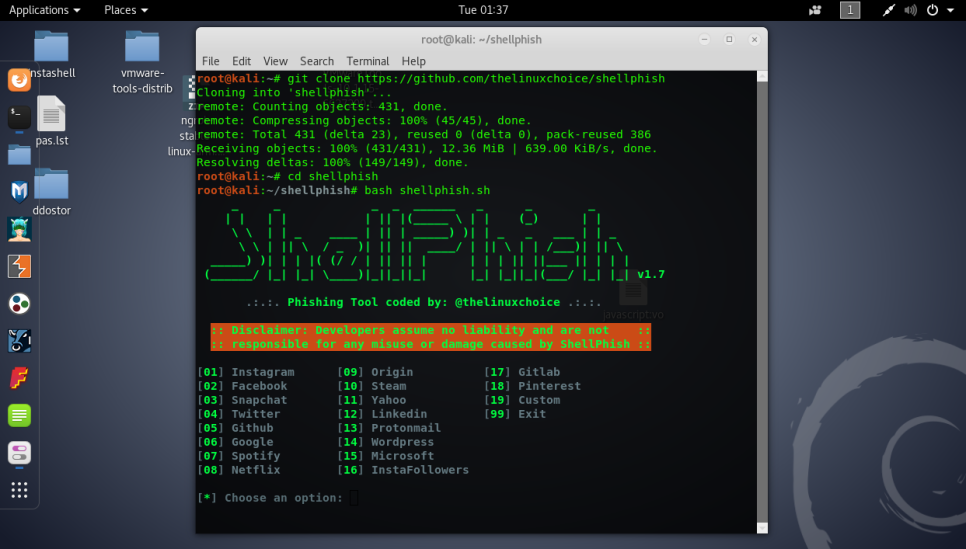The width and height of the screenshot is (966, 549).
Task: Click the terminal scrollbar down arrow
Action: 762,528
